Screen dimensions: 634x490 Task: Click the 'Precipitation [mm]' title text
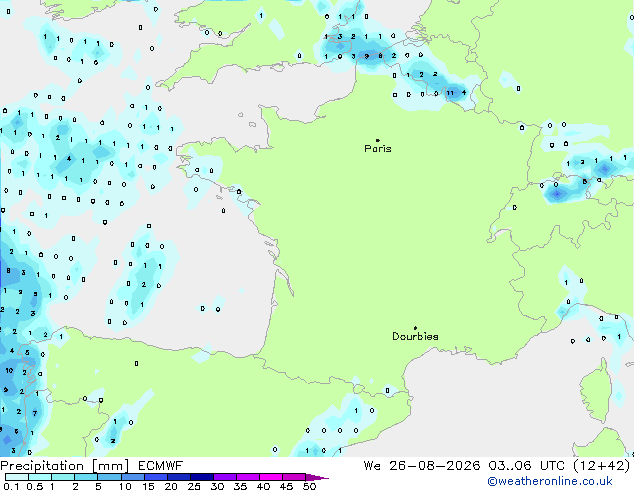(65, 466)
